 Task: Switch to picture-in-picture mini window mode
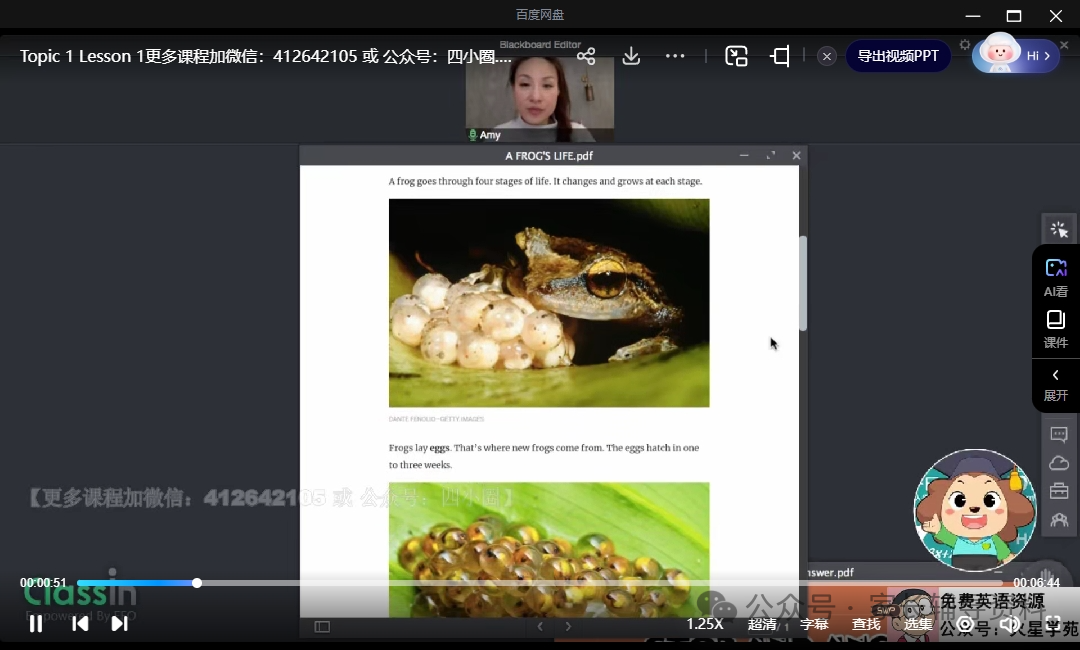(x=736, y=56)
